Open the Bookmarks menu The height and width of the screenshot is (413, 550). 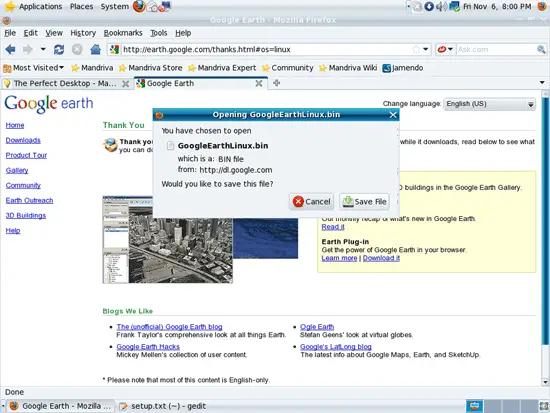(x=123, y=33)
